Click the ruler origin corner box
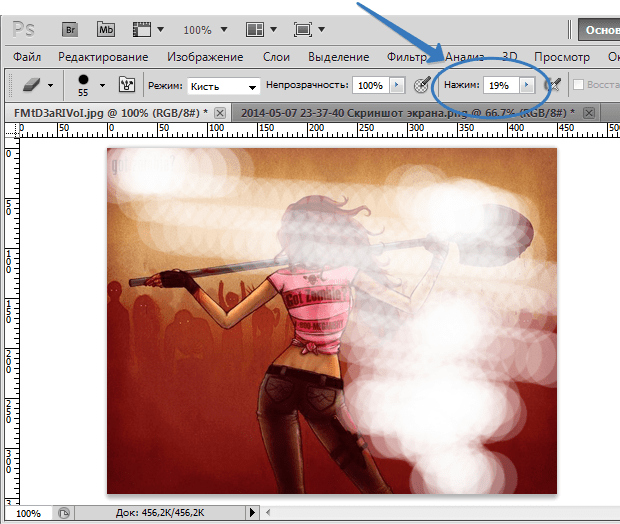This screenshot has width=620, height=524. 11,130
